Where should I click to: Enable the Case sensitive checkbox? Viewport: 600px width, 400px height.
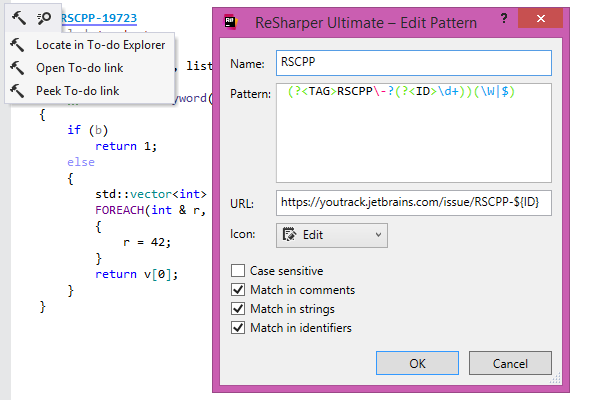238,270
